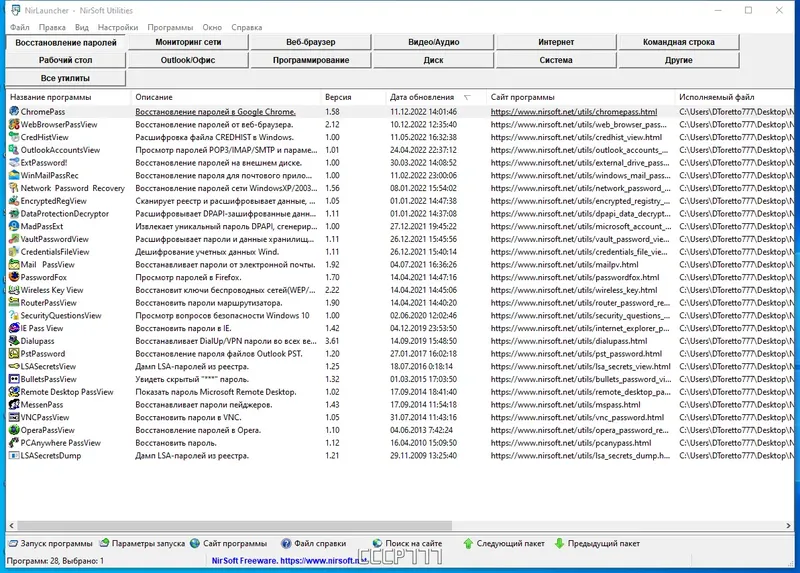
Task: Switch to Веб-браузер category
Action: pyautogui.click(x=311, y=42)
